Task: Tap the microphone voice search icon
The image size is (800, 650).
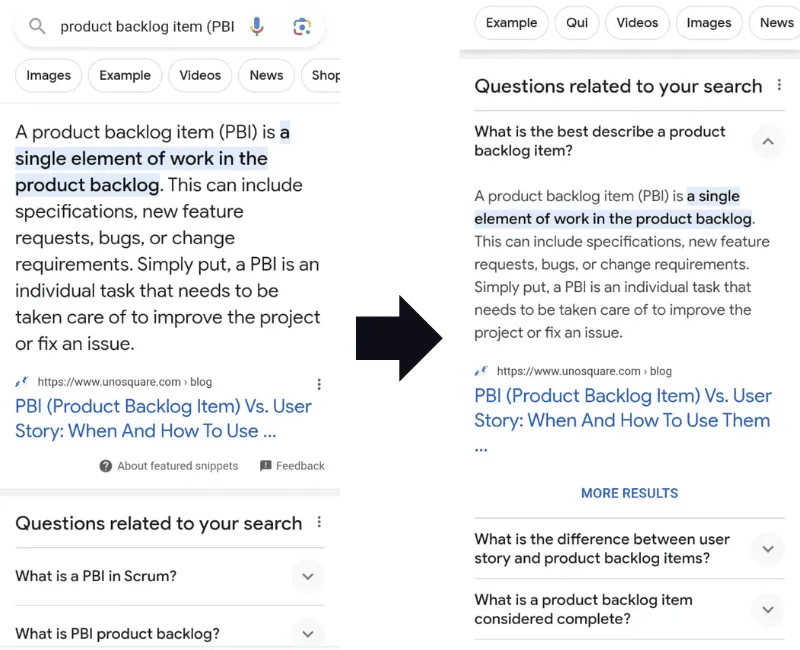Action: click(257, 27)
